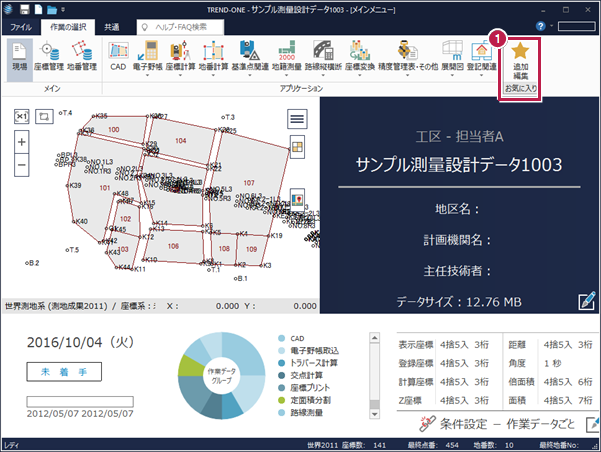The height and width of the screenshot is (452, 601).
Task: Open 登記関連 registration icon
Action: pyautogui.click(x=481, y=56)
